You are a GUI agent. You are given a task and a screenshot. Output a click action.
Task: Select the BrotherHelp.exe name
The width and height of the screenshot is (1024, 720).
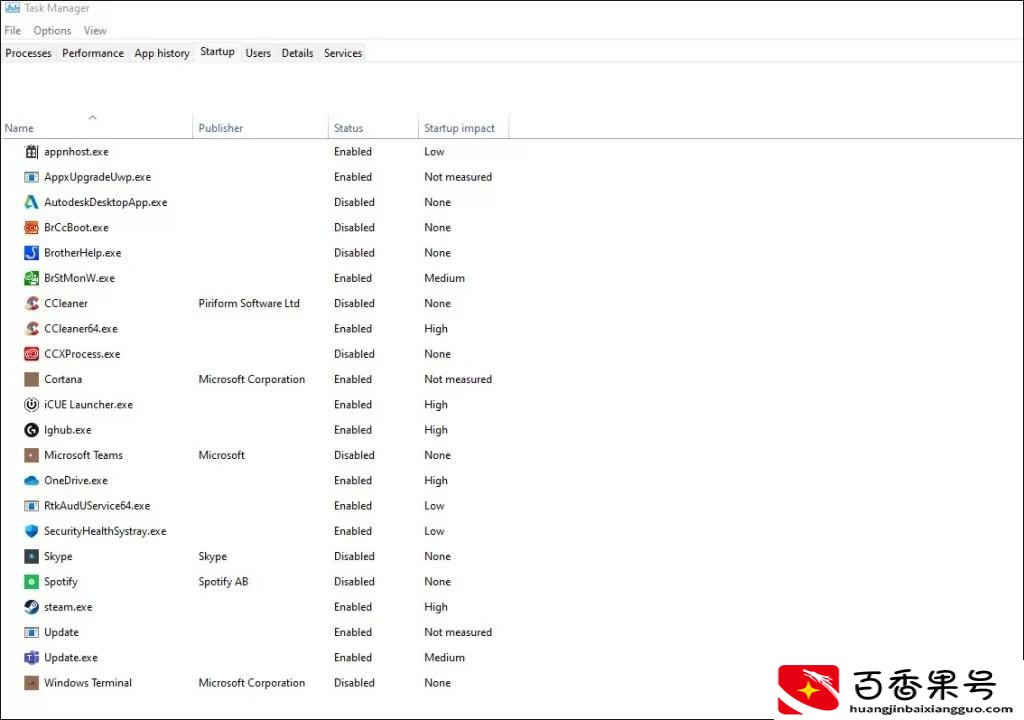(82, 253)
